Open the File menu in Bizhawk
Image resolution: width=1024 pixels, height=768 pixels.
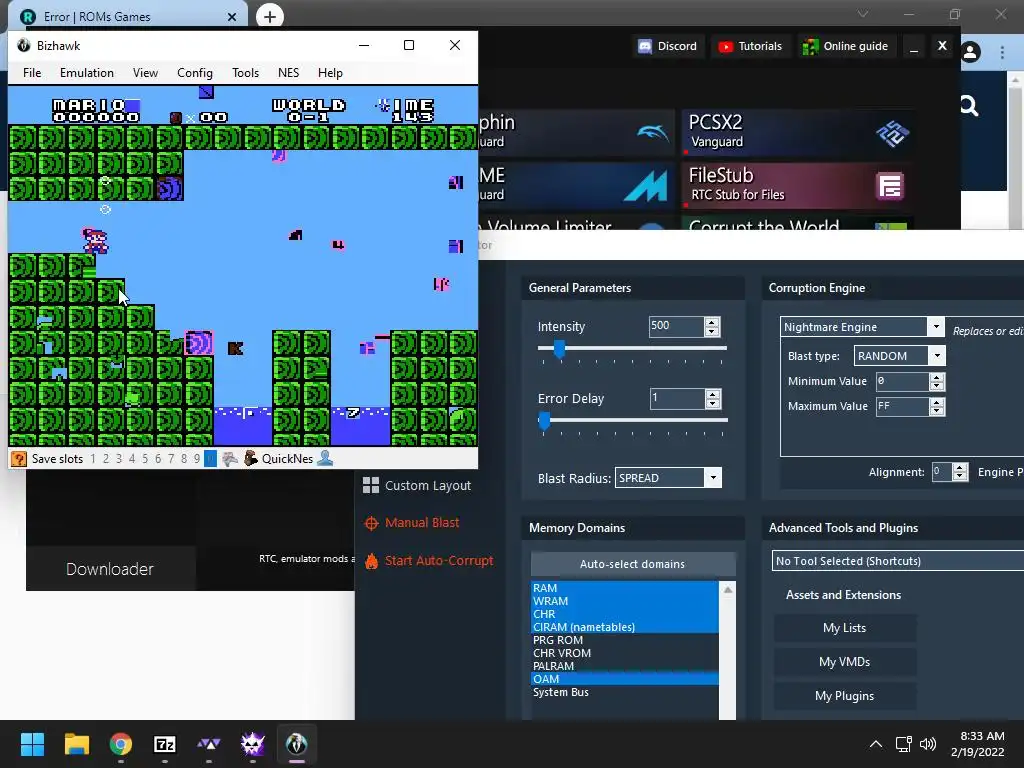32,72
